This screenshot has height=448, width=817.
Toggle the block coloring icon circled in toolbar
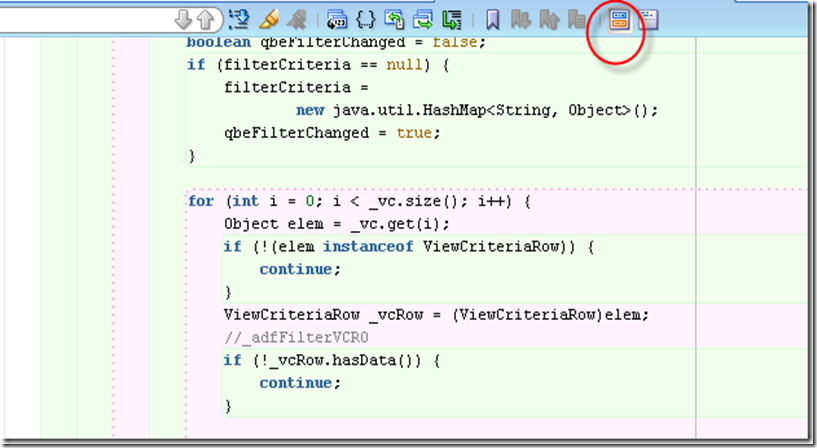click(619, 20)
